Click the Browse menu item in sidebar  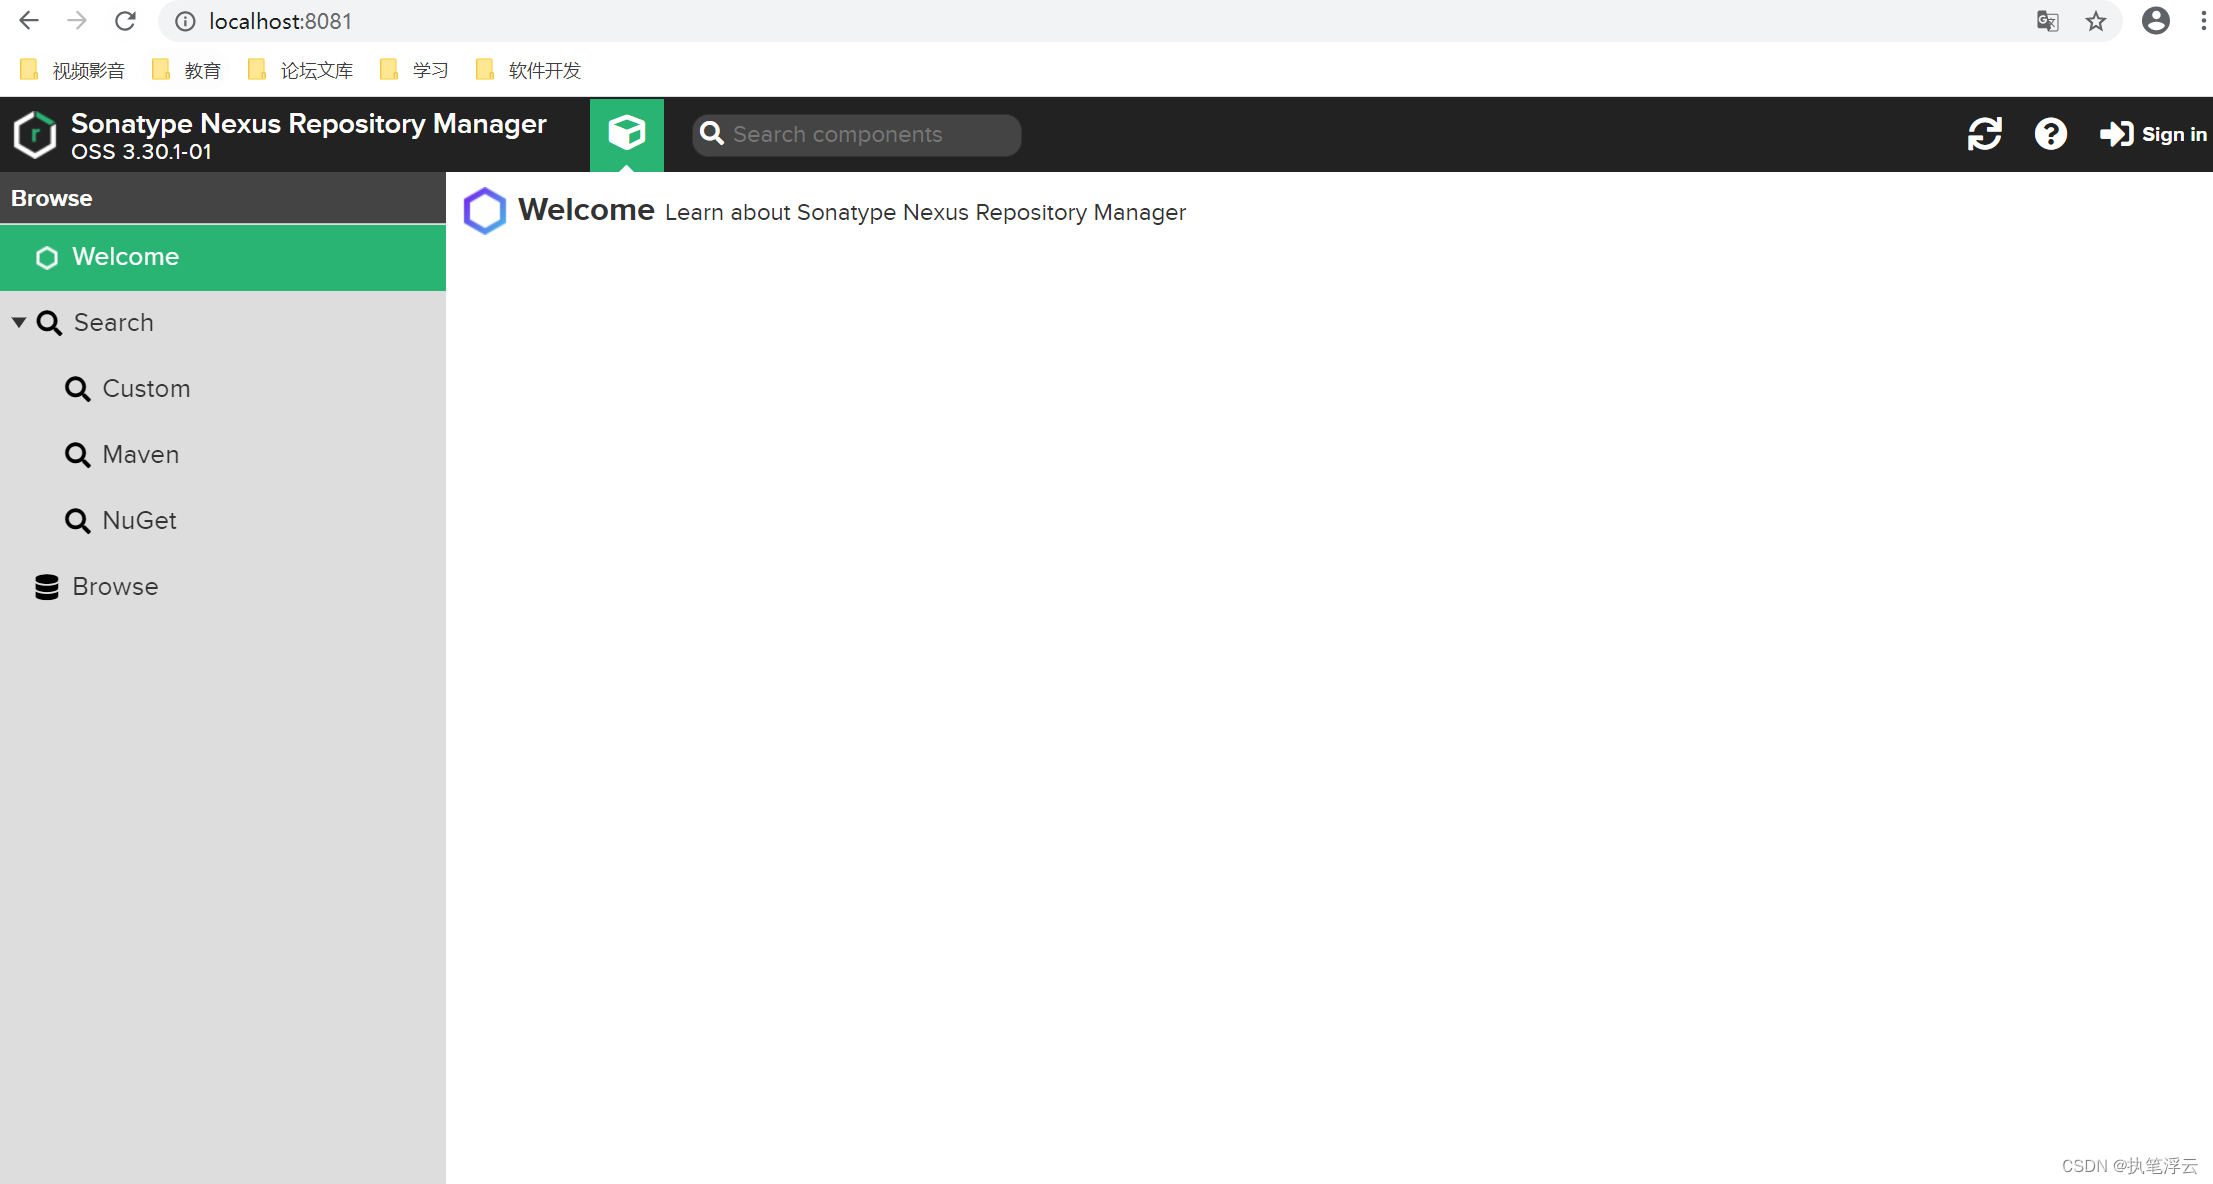(116, 587)
